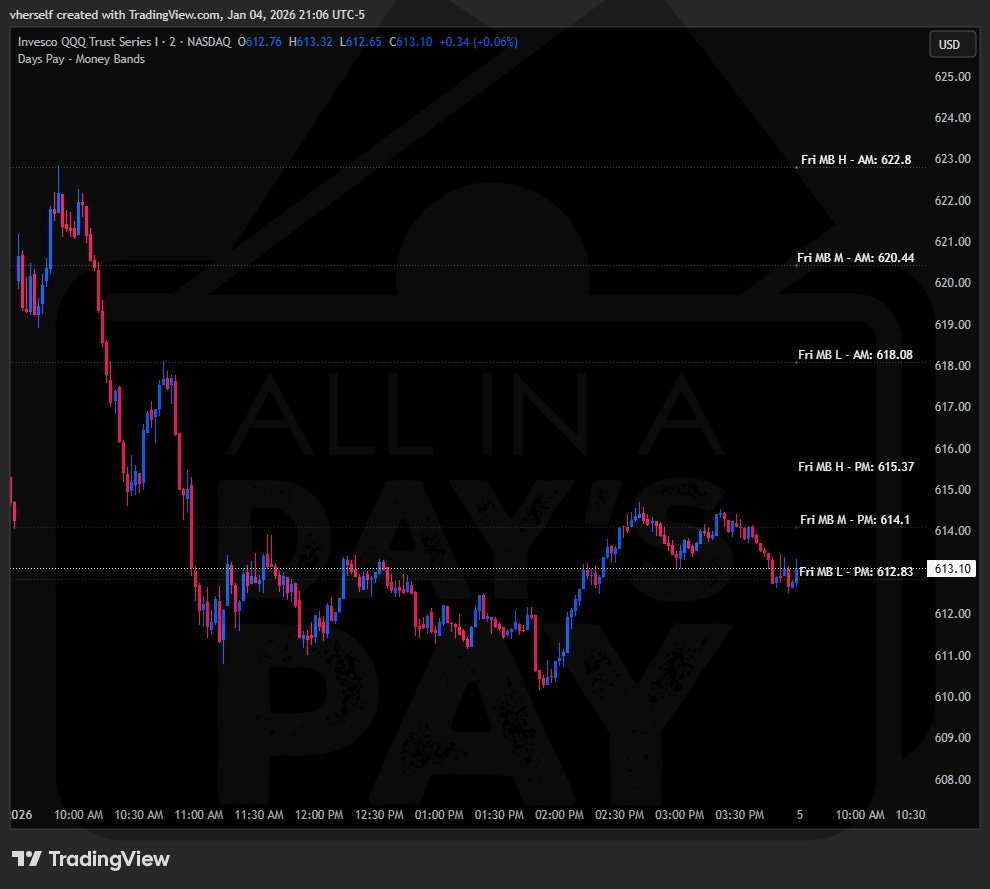This screenshot has height=889, width=990.
Task: Click the Days Pay - Money Bands indicator label
Action: [81, 59]
